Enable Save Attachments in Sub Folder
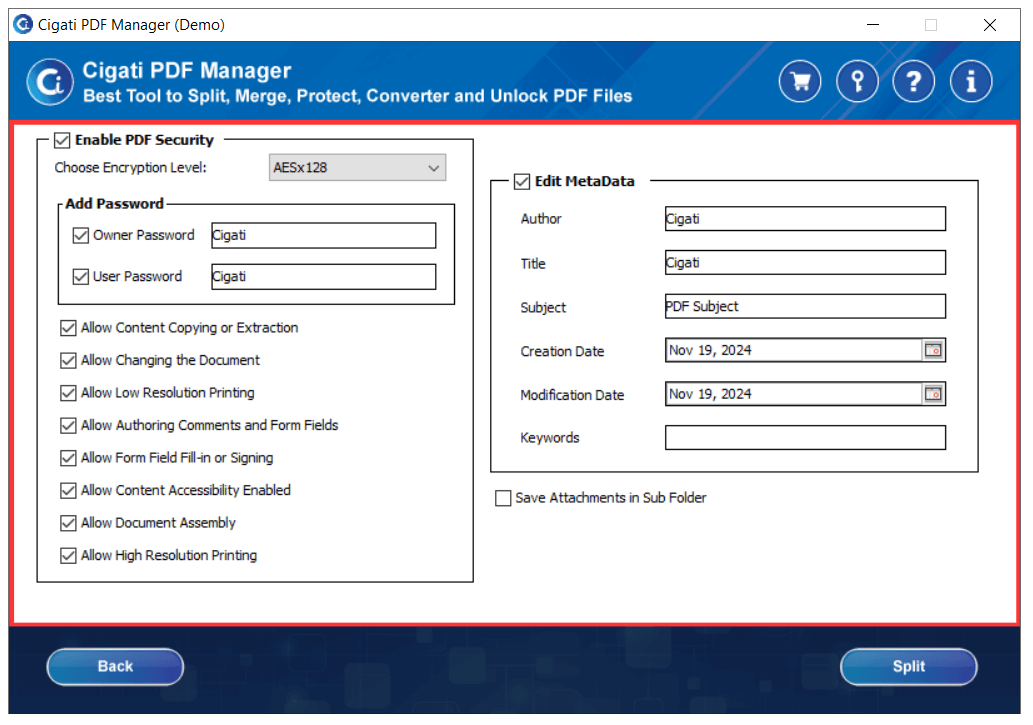 click(x=503, y=498)
